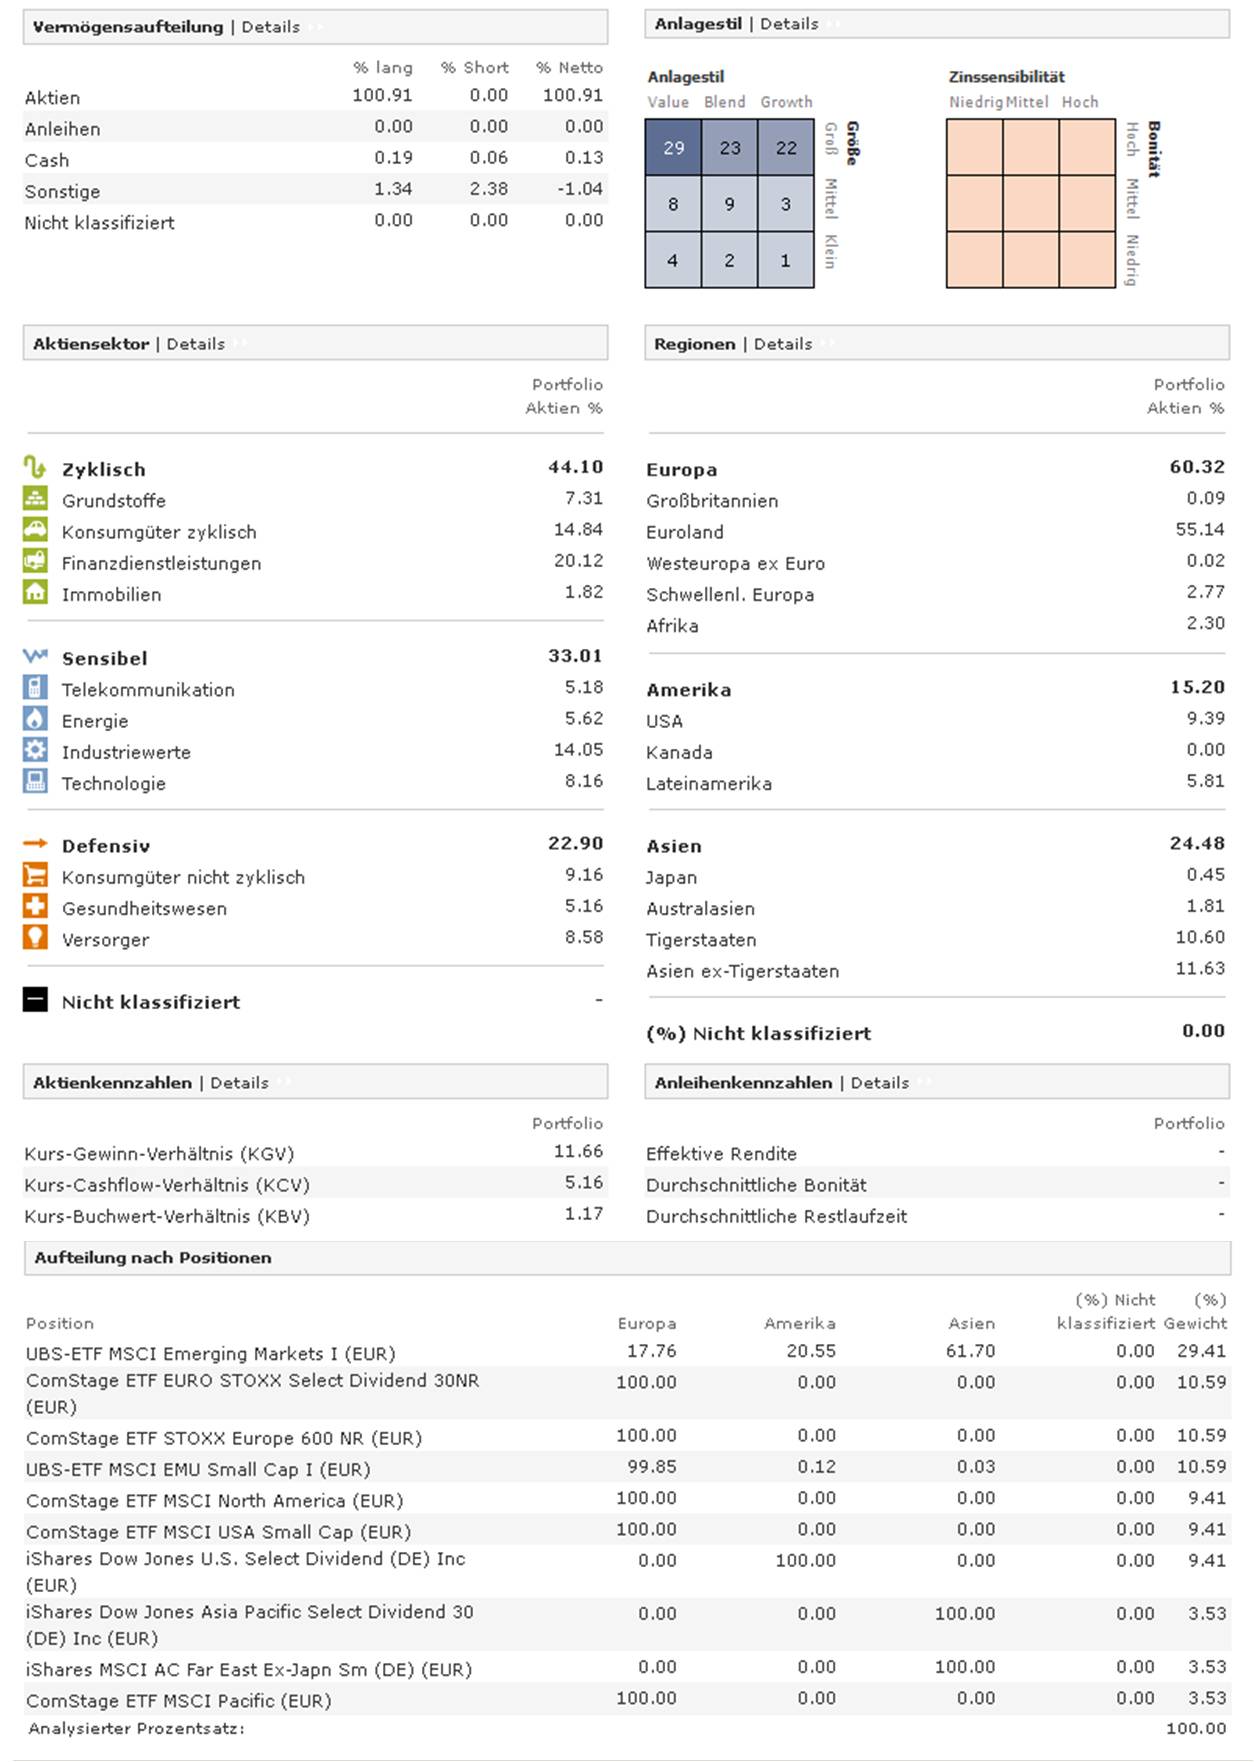Open Details link for Aktienkennzahlen

[239, 1083]
